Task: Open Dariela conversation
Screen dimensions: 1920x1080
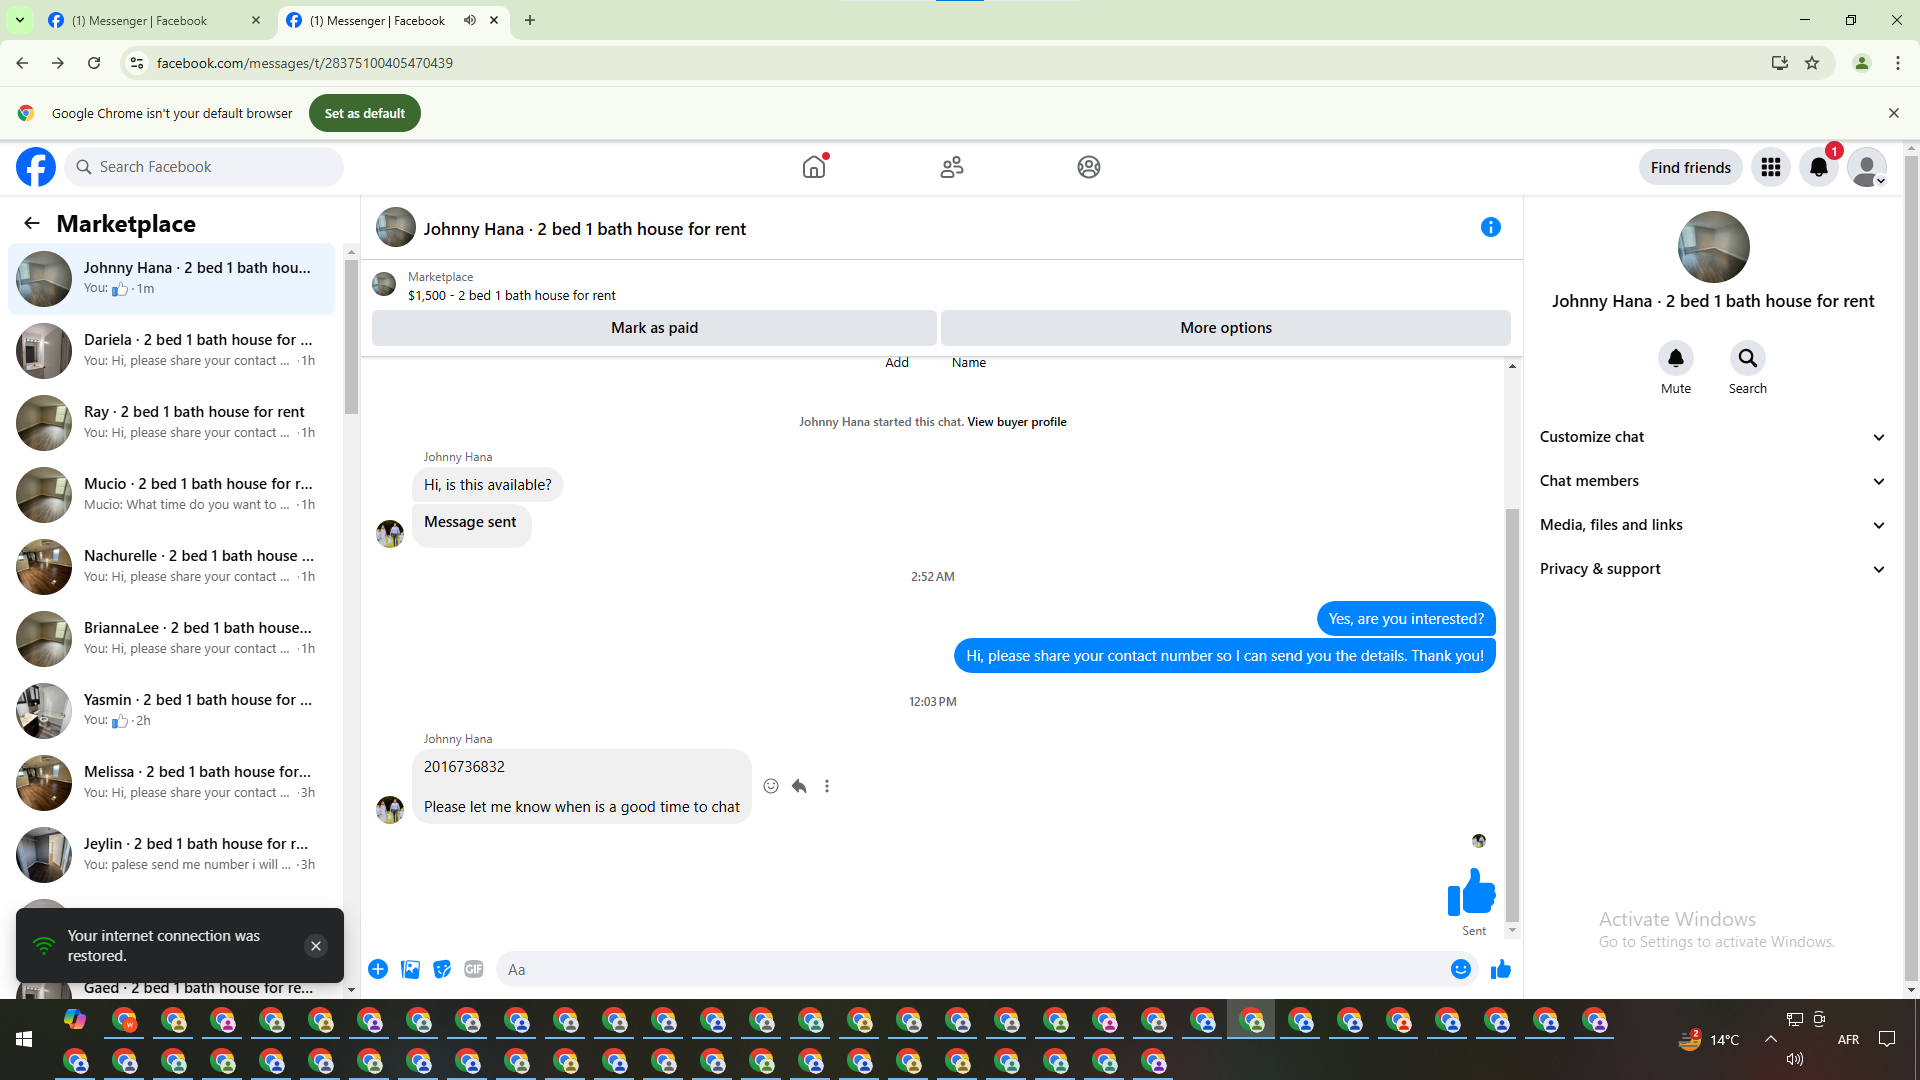Action: pyautogui.click(x=172, y=350)
